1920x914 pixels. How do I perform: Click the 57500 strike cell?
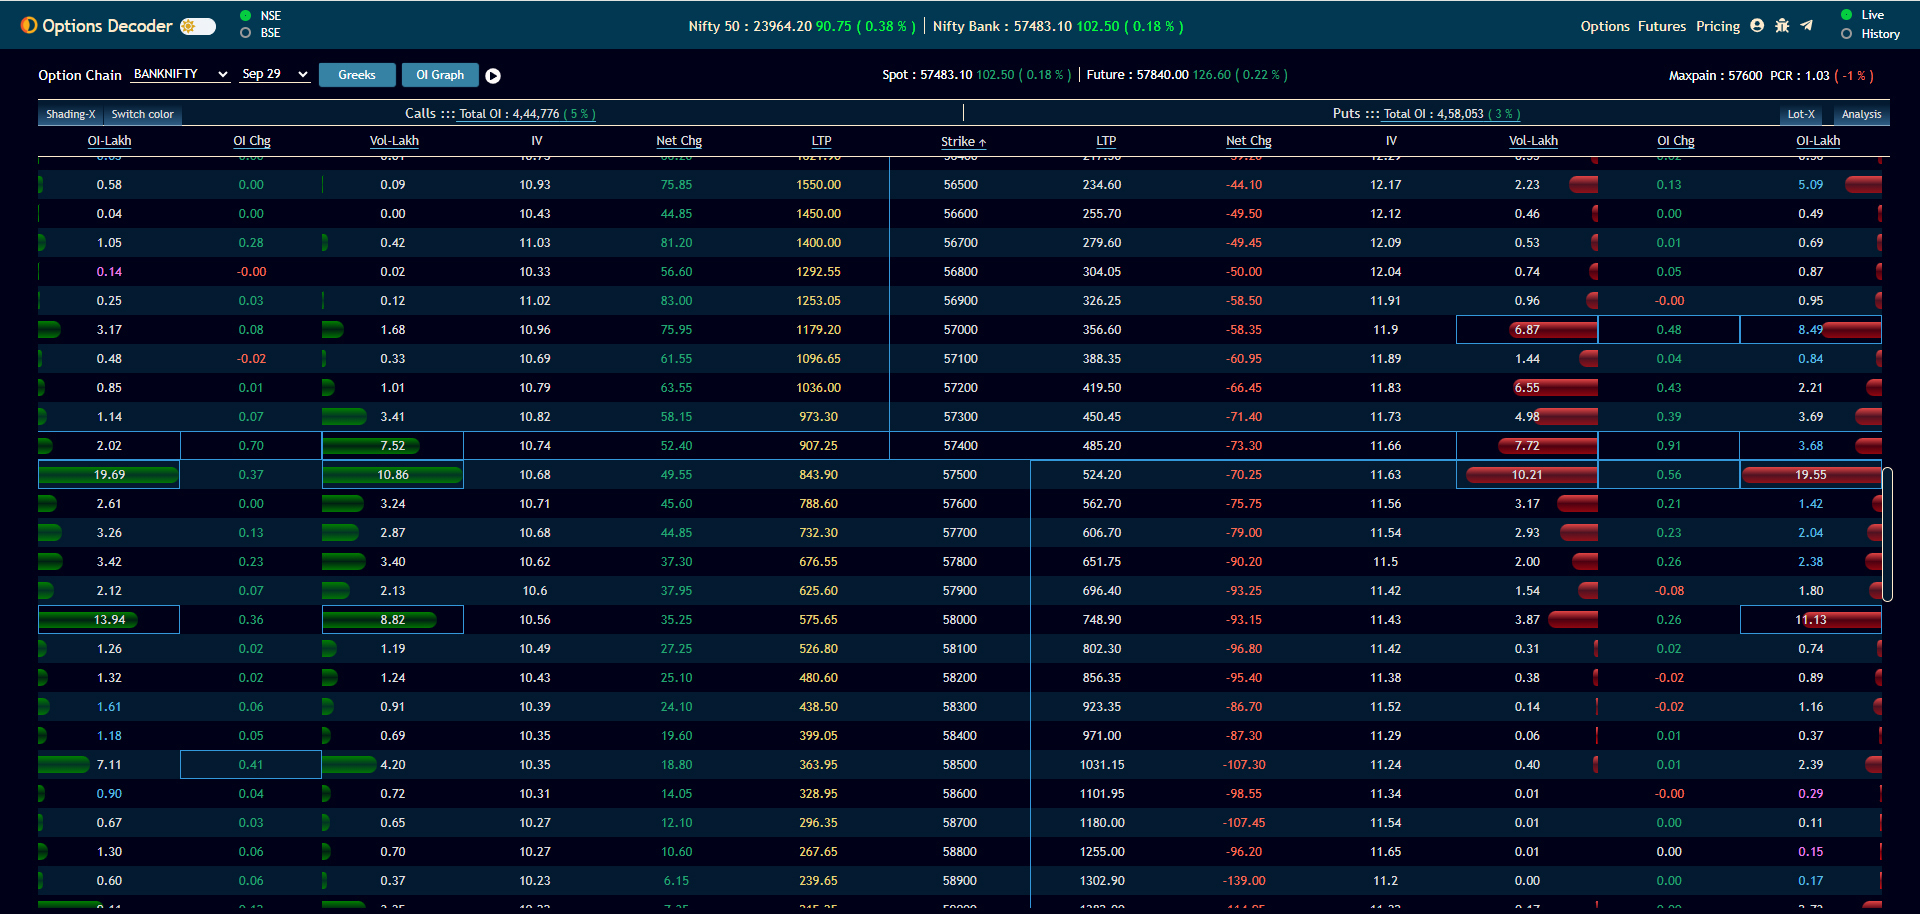coord(960,475)
